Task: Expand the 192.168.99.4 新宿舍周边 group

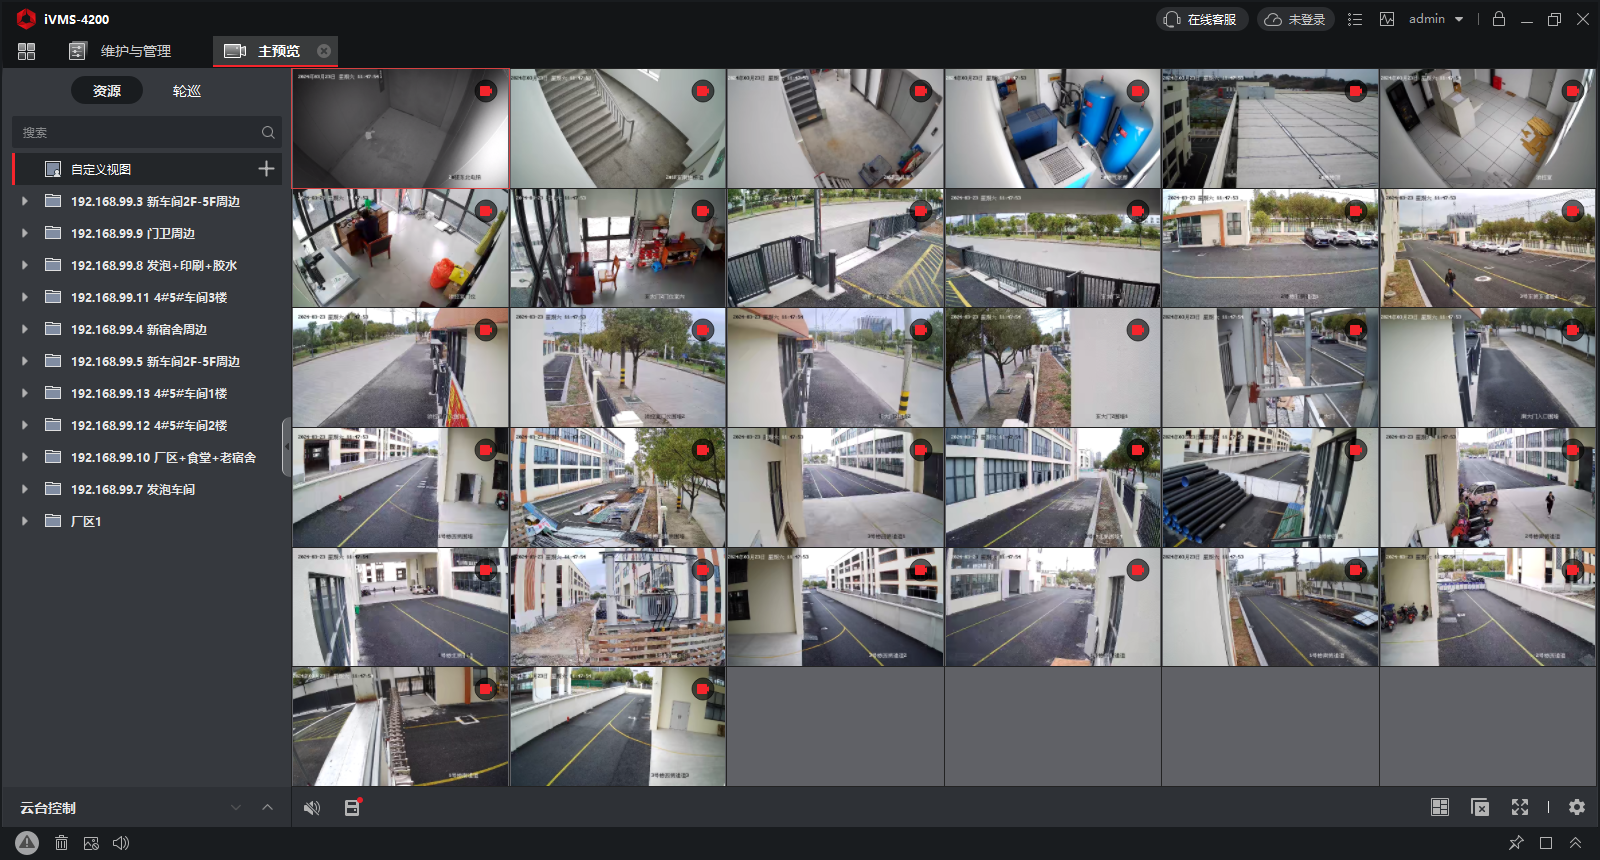Action: [25, 329]
